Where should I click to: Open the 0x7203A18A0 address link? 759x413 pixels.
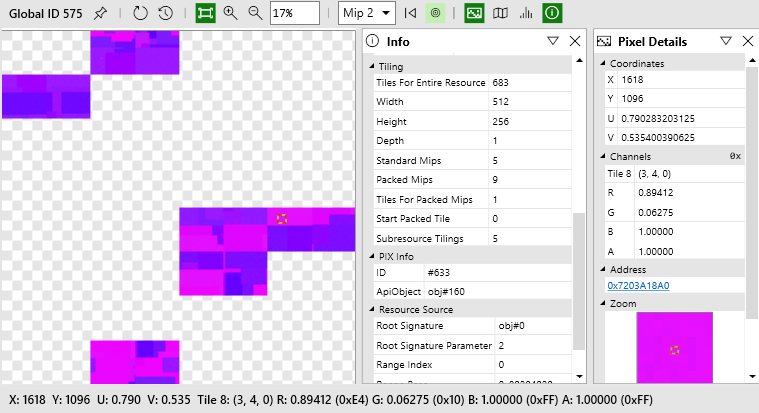point(638,286)
